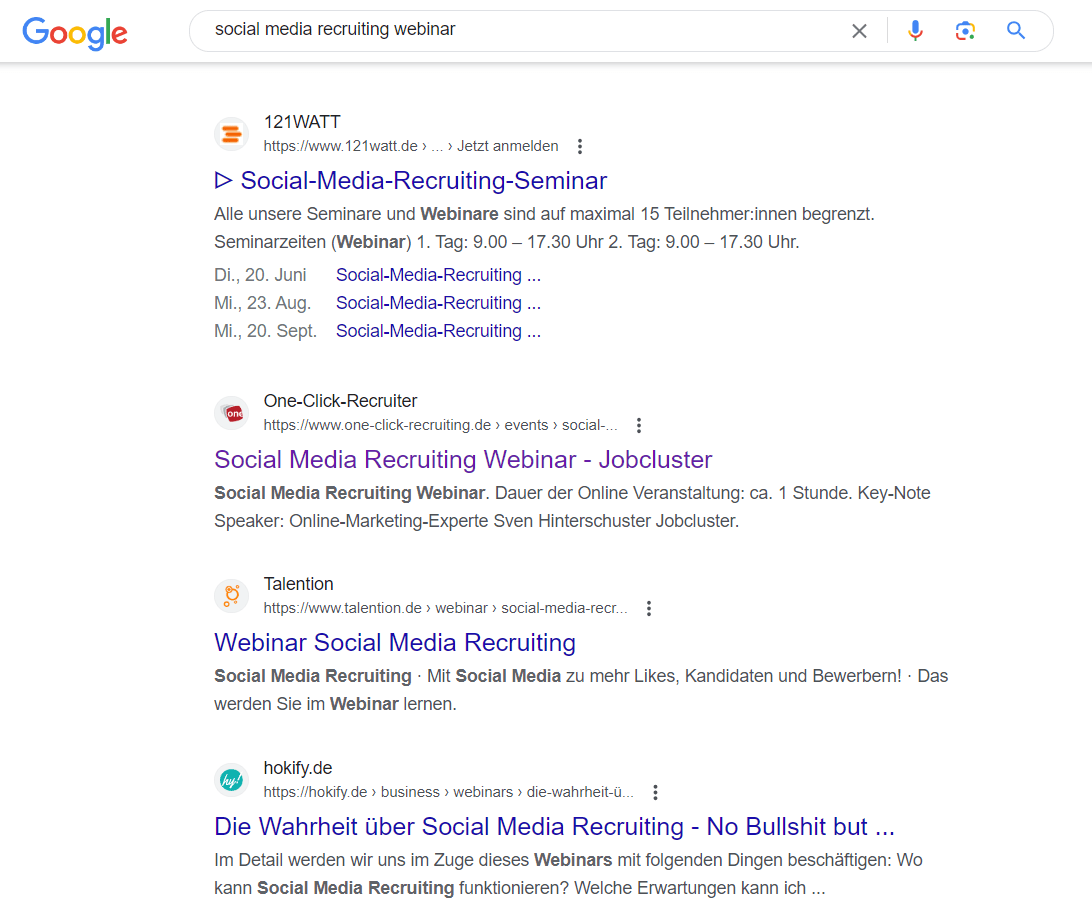Start a voice search with the microphone
The width and height of the screenshot is (1092, 915).
915,31
